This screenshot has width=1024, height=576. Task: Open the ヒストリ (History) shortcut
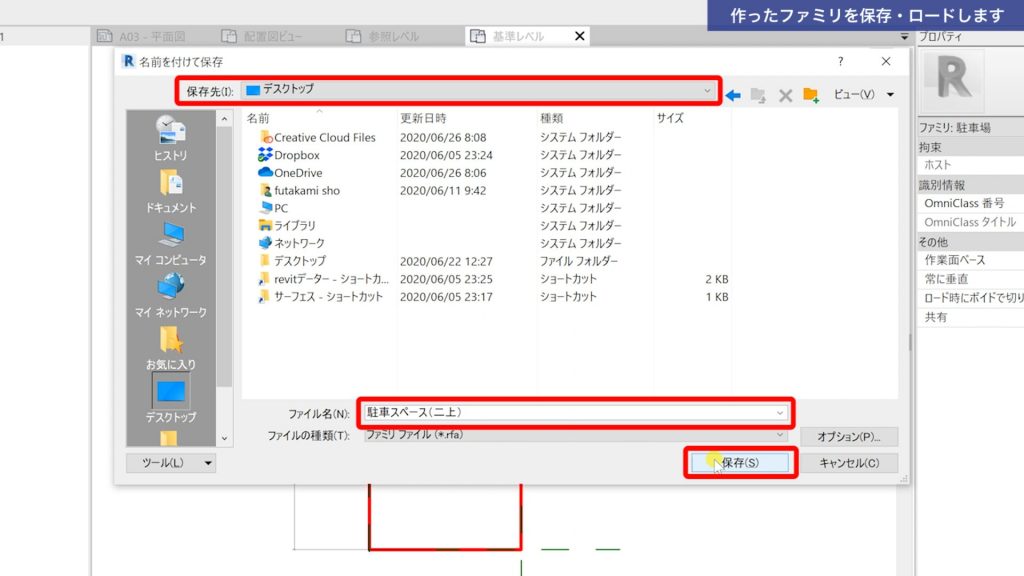click(x=170, y=138)
